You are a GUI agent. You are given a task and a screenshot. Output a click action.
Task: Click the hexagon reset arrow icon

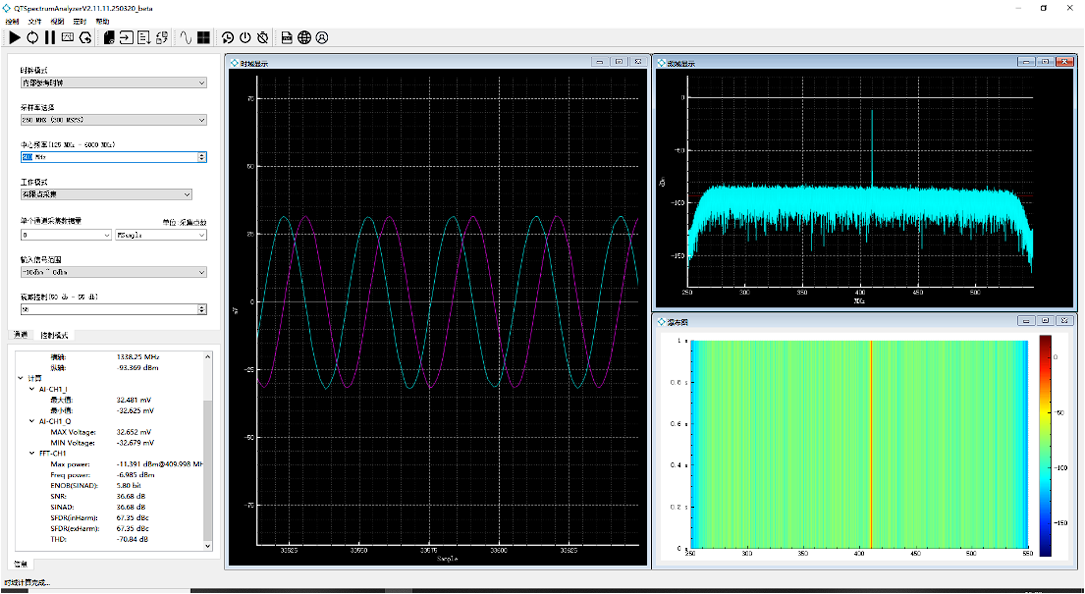(x=86, y=37)
